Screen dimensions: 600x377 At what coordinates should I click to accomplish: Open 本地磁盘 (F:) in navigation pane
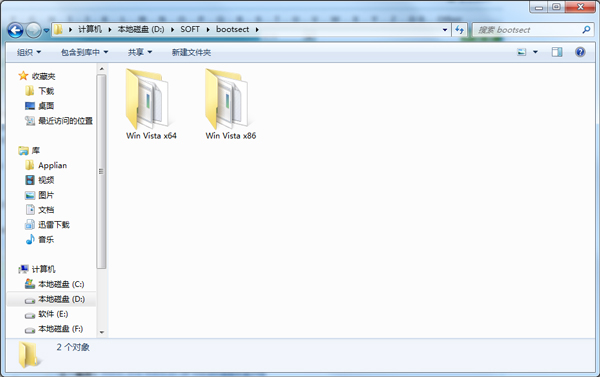(61, 329)
